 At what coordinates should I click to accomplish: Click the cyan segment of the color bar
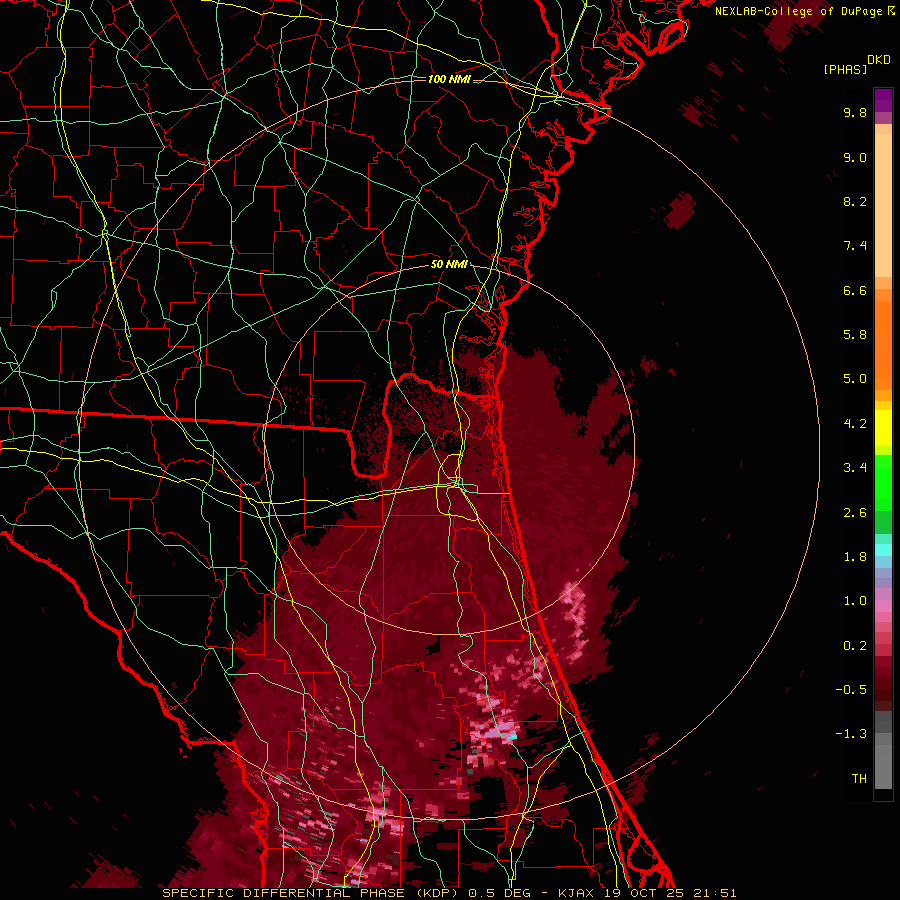883,550
